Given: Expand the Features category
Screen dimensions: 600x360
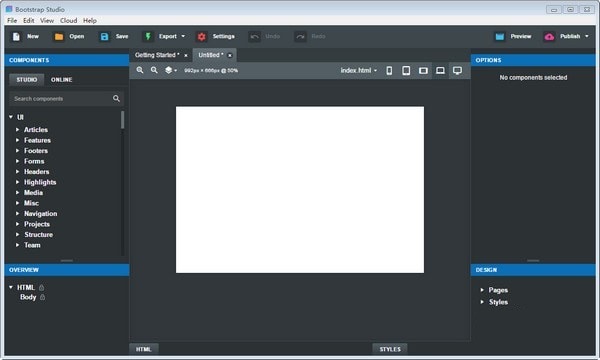Looking at the screenshot, I should [x=17, y=140].
